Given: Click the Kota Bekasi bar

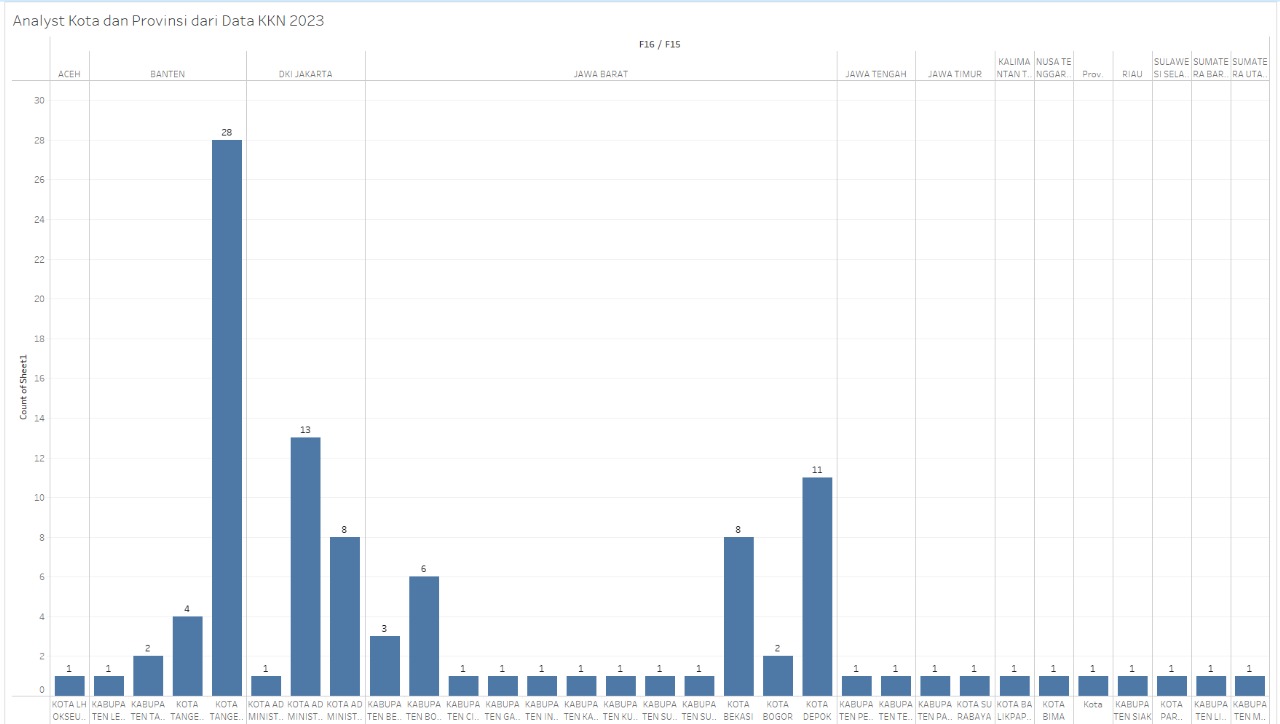Looking at the screenshot, I should [739, 616].
